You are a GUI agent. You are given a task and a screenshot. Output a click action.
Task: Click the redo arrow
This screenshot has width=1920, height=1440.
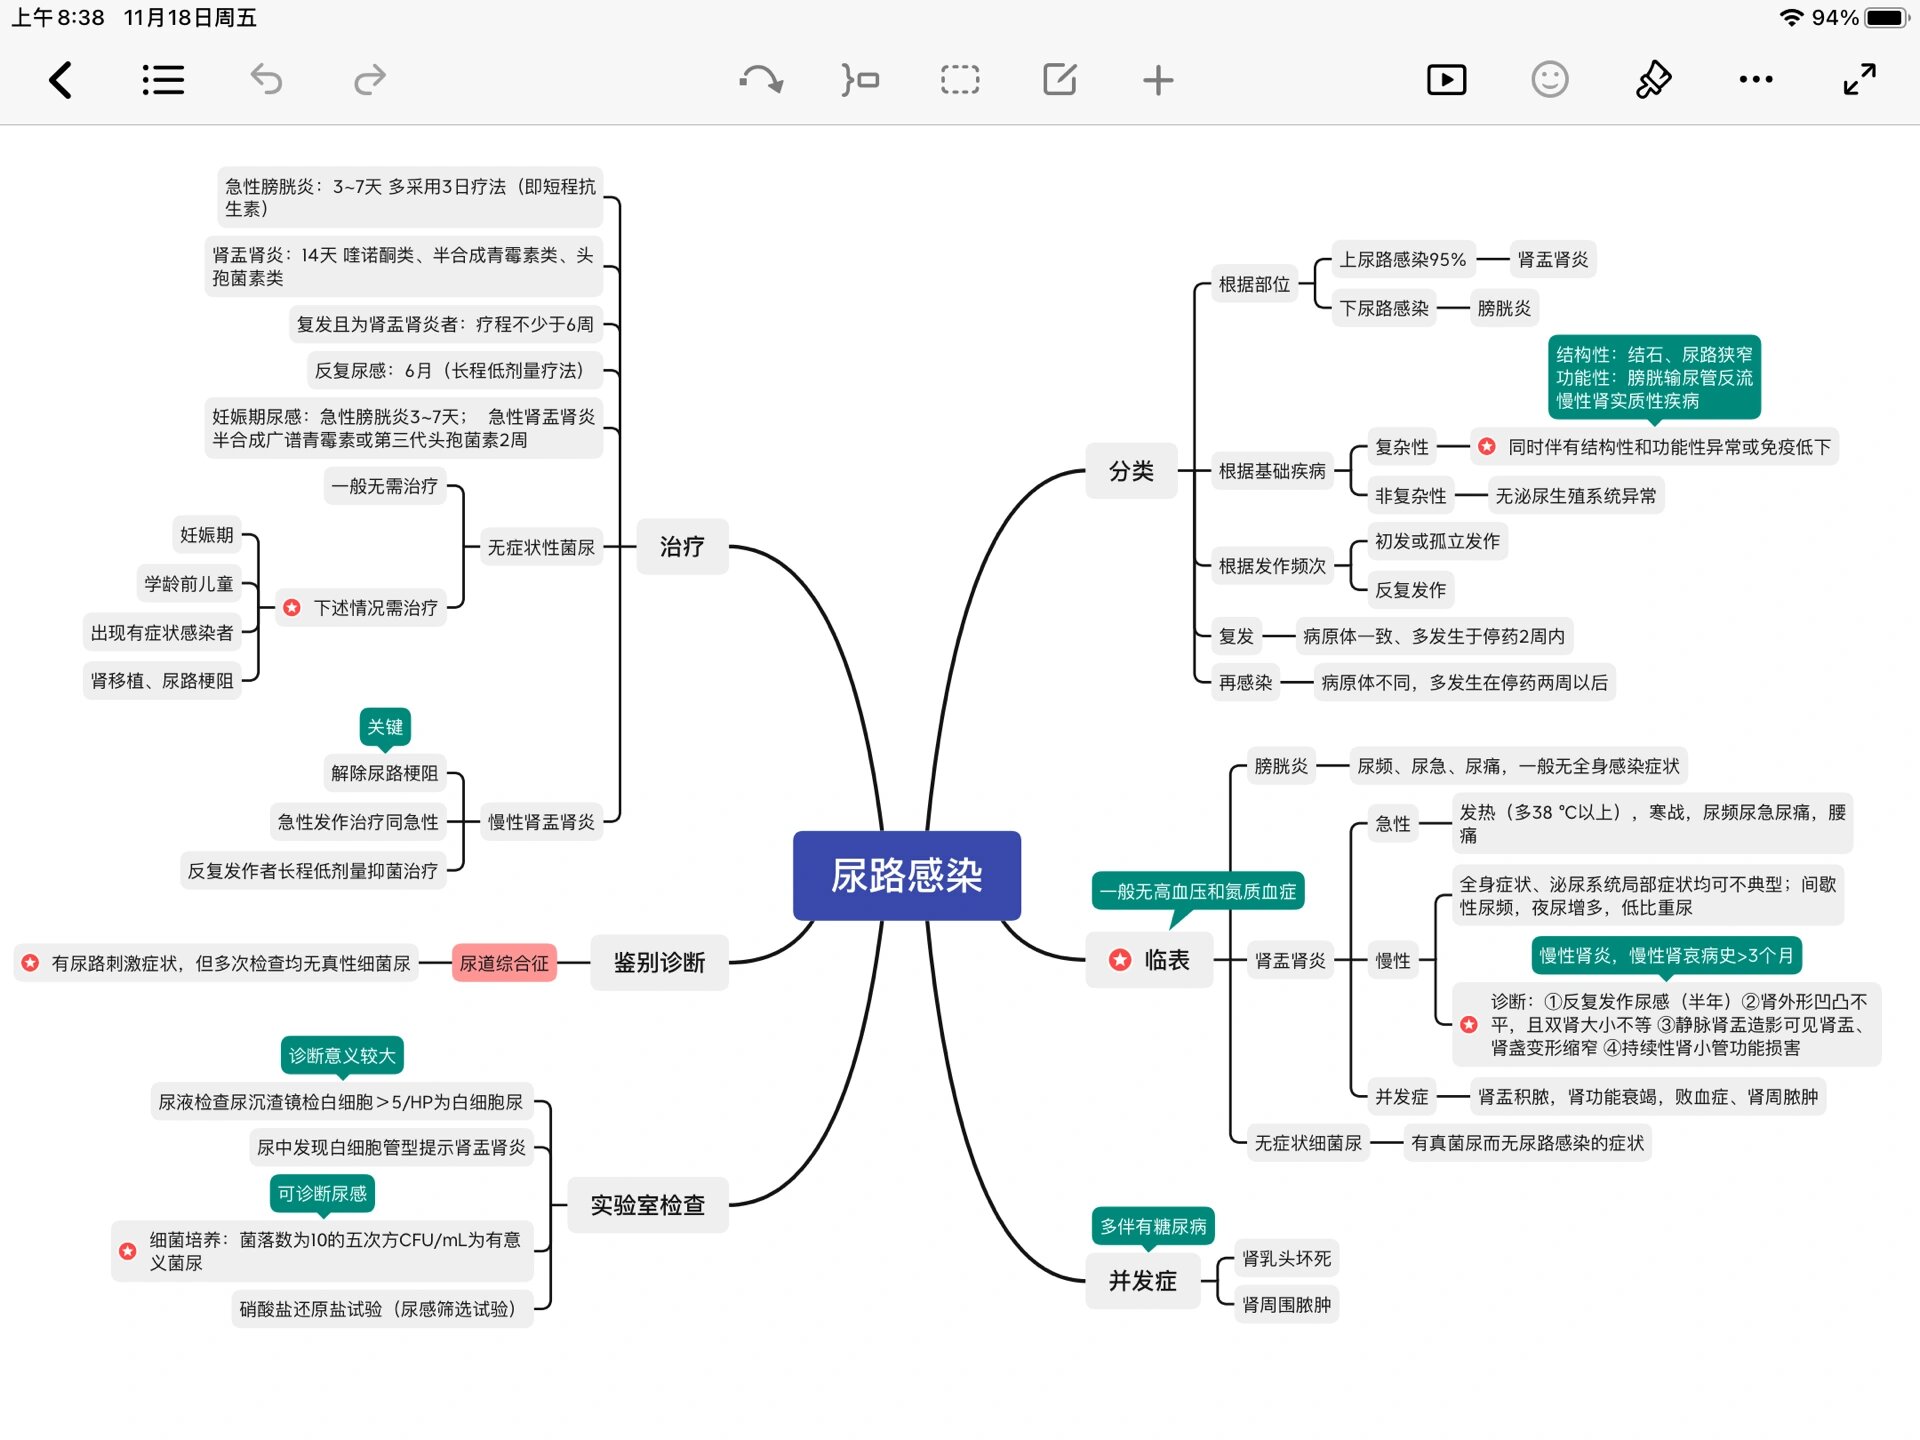369,80
